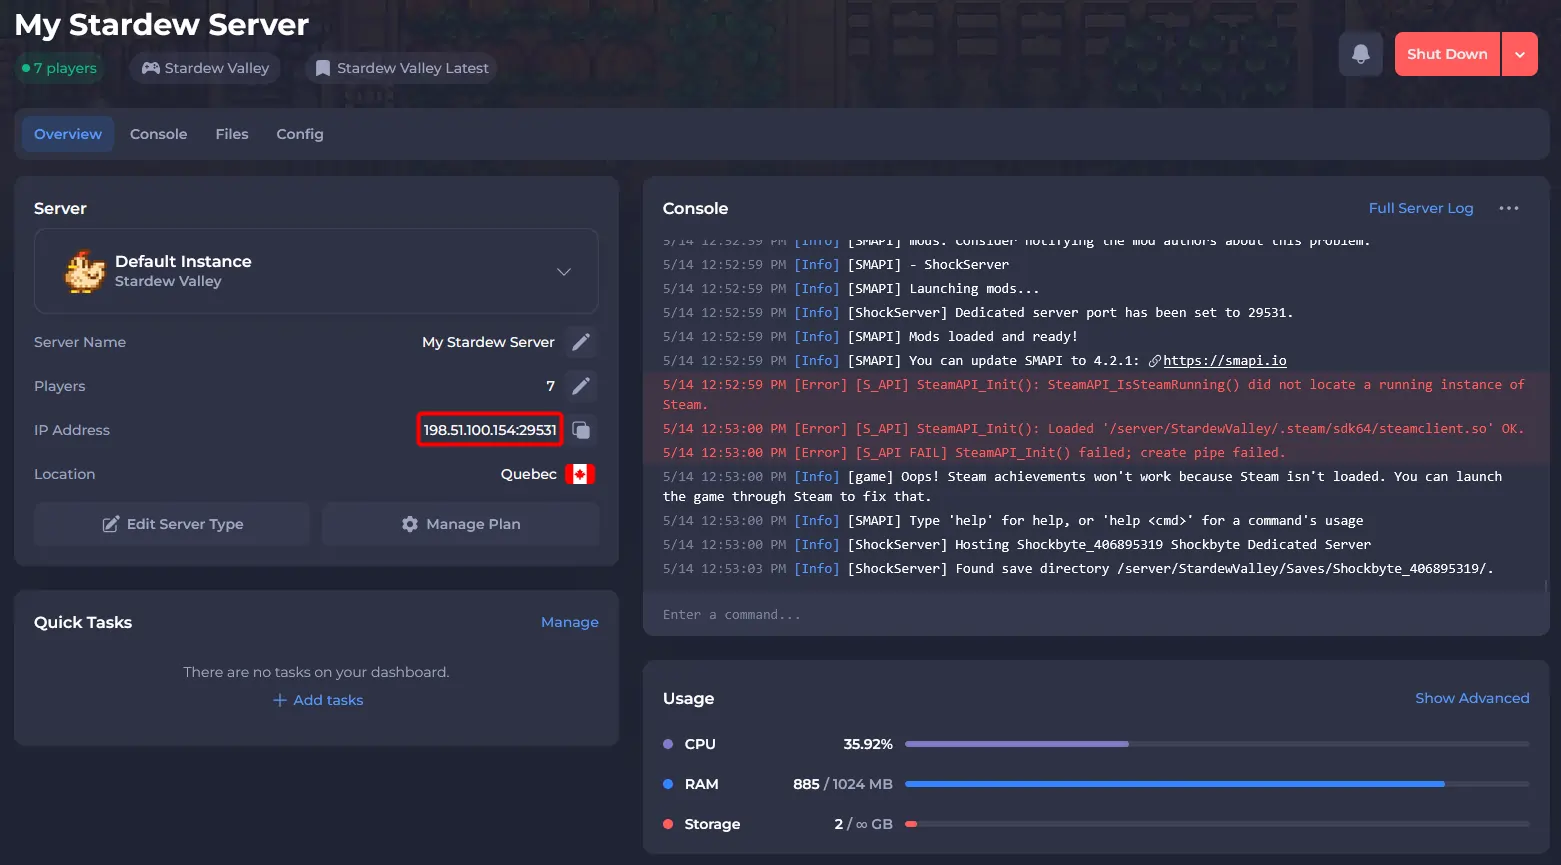Viewport: 1561px width, 865px height.
Task: Shut down the server
Action: [1447, 54]
